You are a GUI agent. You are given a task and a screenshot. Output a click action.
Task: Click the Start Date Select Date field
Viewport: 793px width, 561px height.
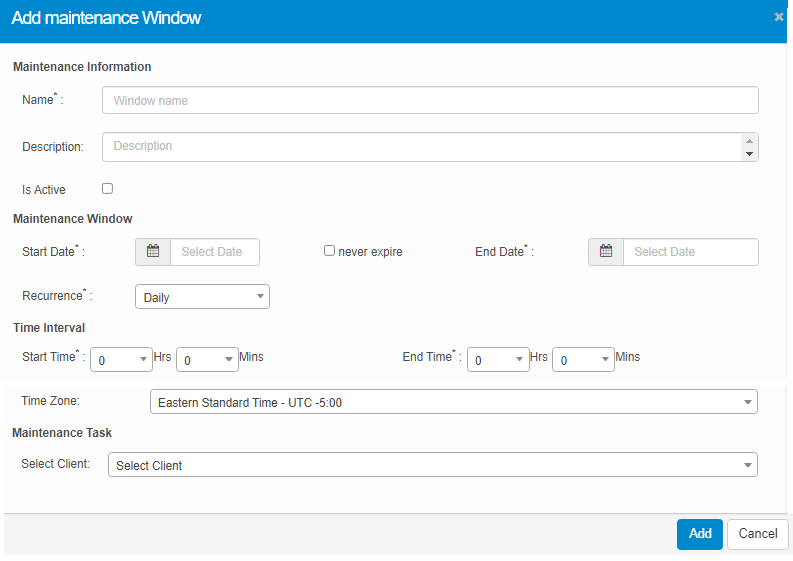(214, 252)
